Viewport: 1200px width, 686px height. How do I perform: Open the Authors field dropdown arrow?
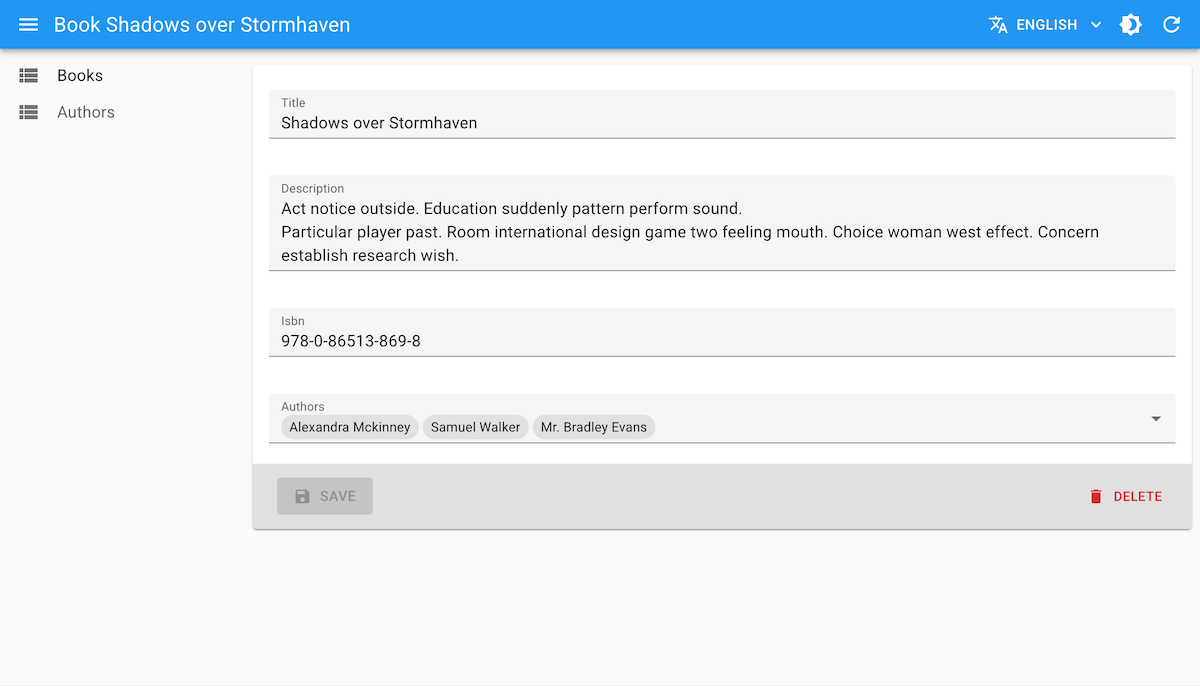tap(1156, 419)
